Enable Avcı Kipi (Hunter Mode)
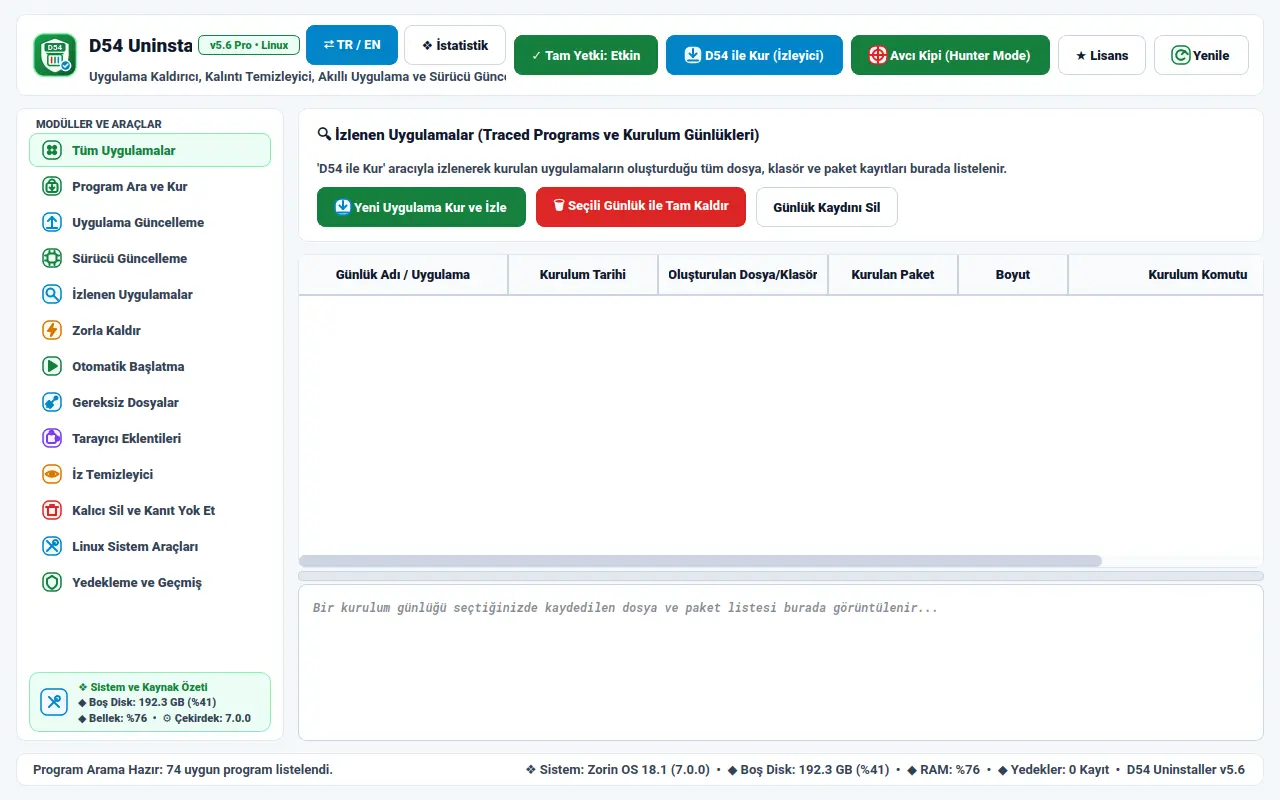The image size is (1280, 800). 950,55
